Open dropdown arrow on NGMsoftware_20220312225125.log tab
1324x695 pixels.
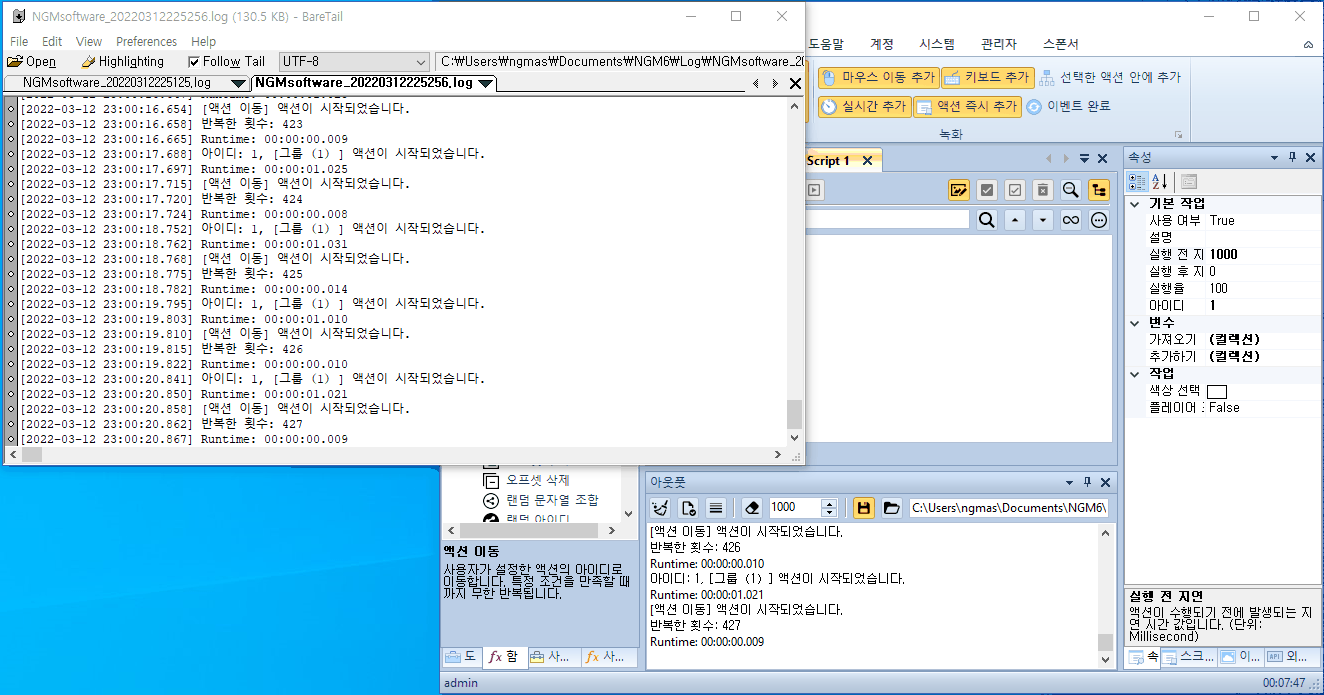click(238, 83)
